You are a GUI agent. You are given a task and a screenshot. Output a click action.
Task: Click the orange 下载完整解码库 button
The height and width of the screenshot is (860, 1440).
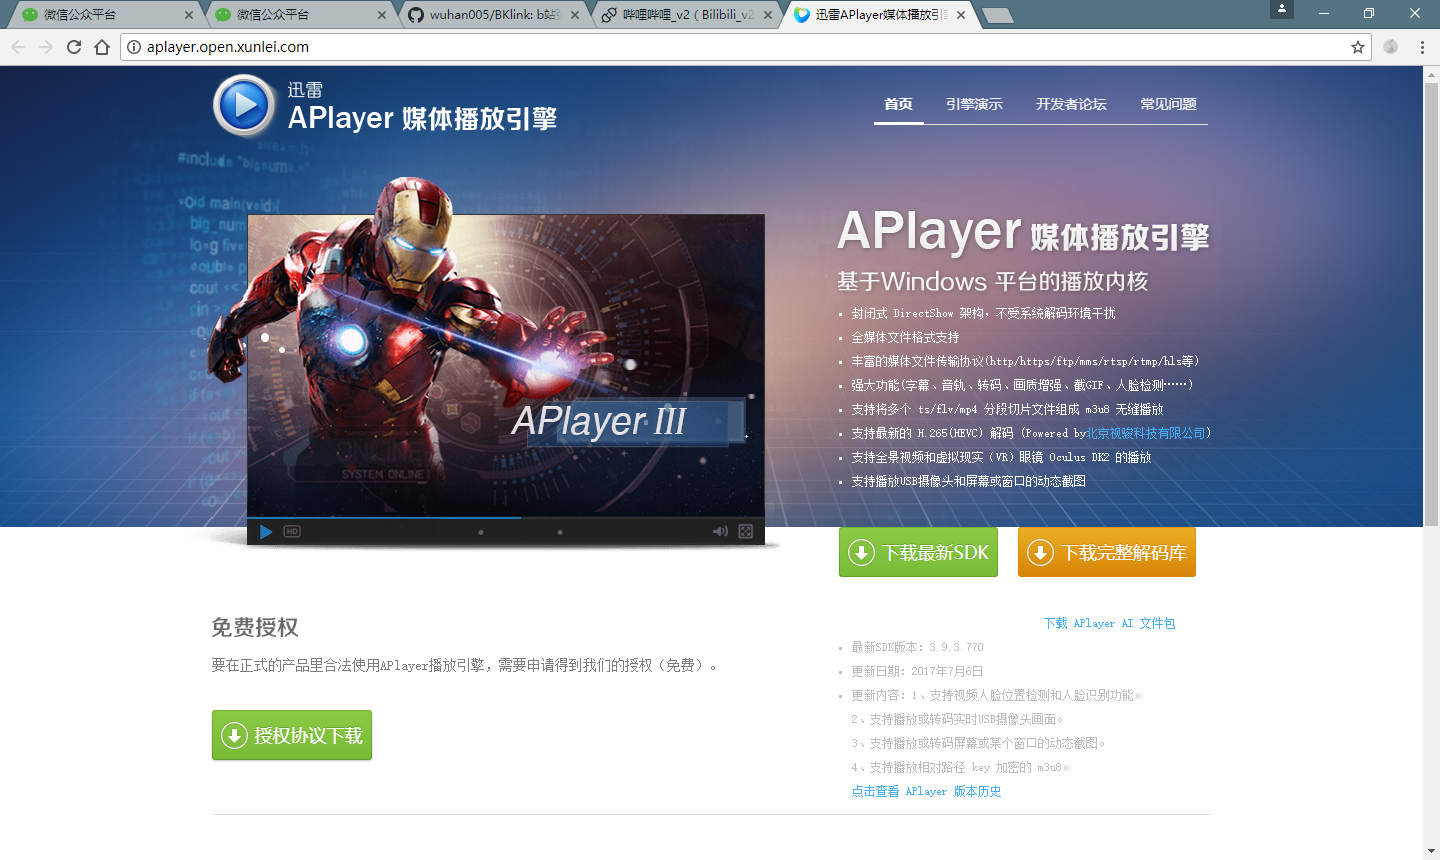point(1106,552)
